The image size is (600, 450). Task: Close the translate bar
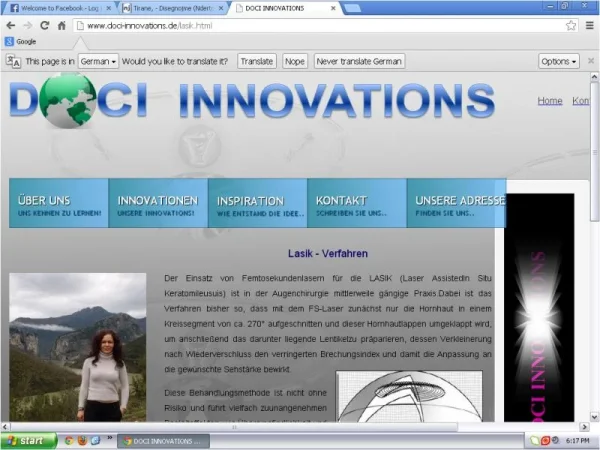tap(590, 61)
